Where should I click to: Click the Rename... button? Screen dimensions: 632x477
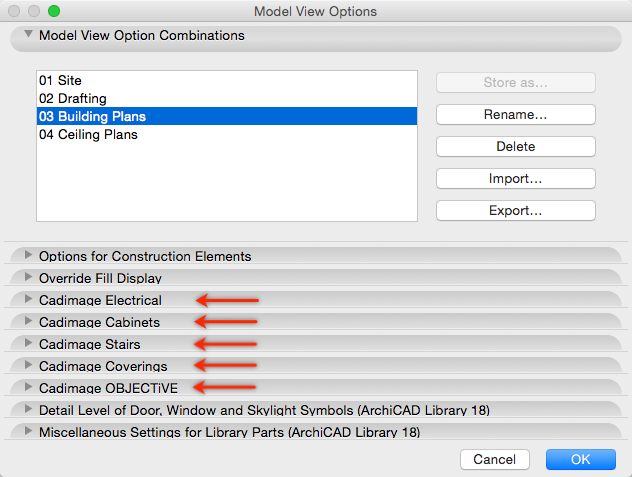516,115
